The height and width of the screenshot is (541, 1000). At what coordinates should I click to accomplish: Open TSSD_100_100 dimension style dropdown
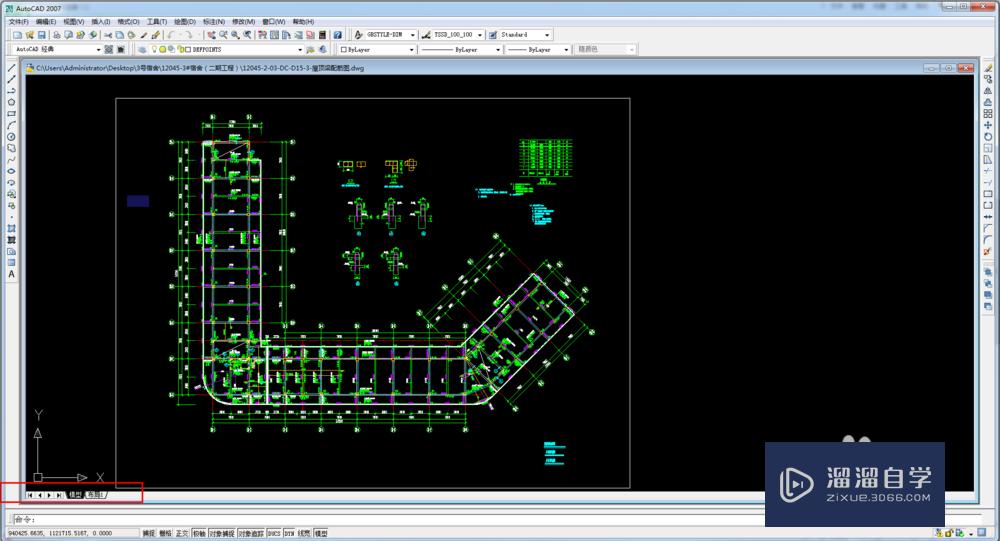(x=480, y=35)
